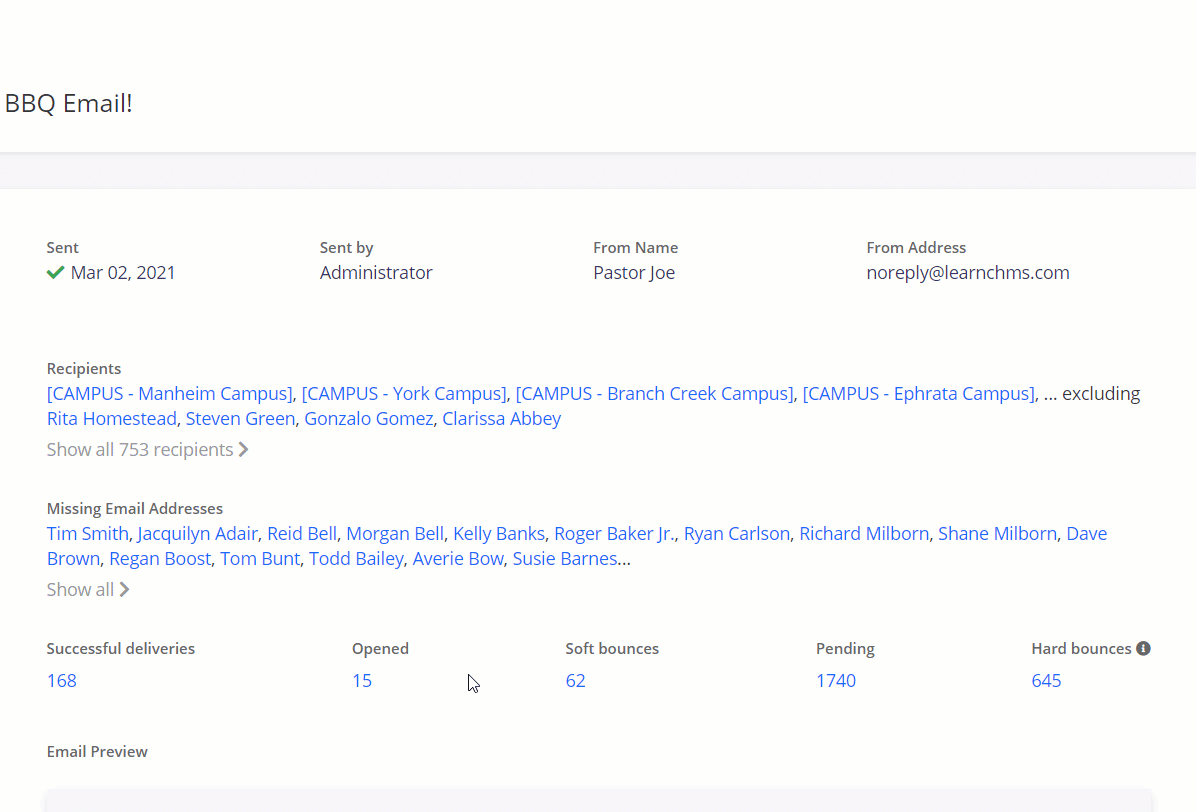The height and width of the screenshot is (812, 1196).
Task: View the 62 soft bounces
Action: (575, 681)
